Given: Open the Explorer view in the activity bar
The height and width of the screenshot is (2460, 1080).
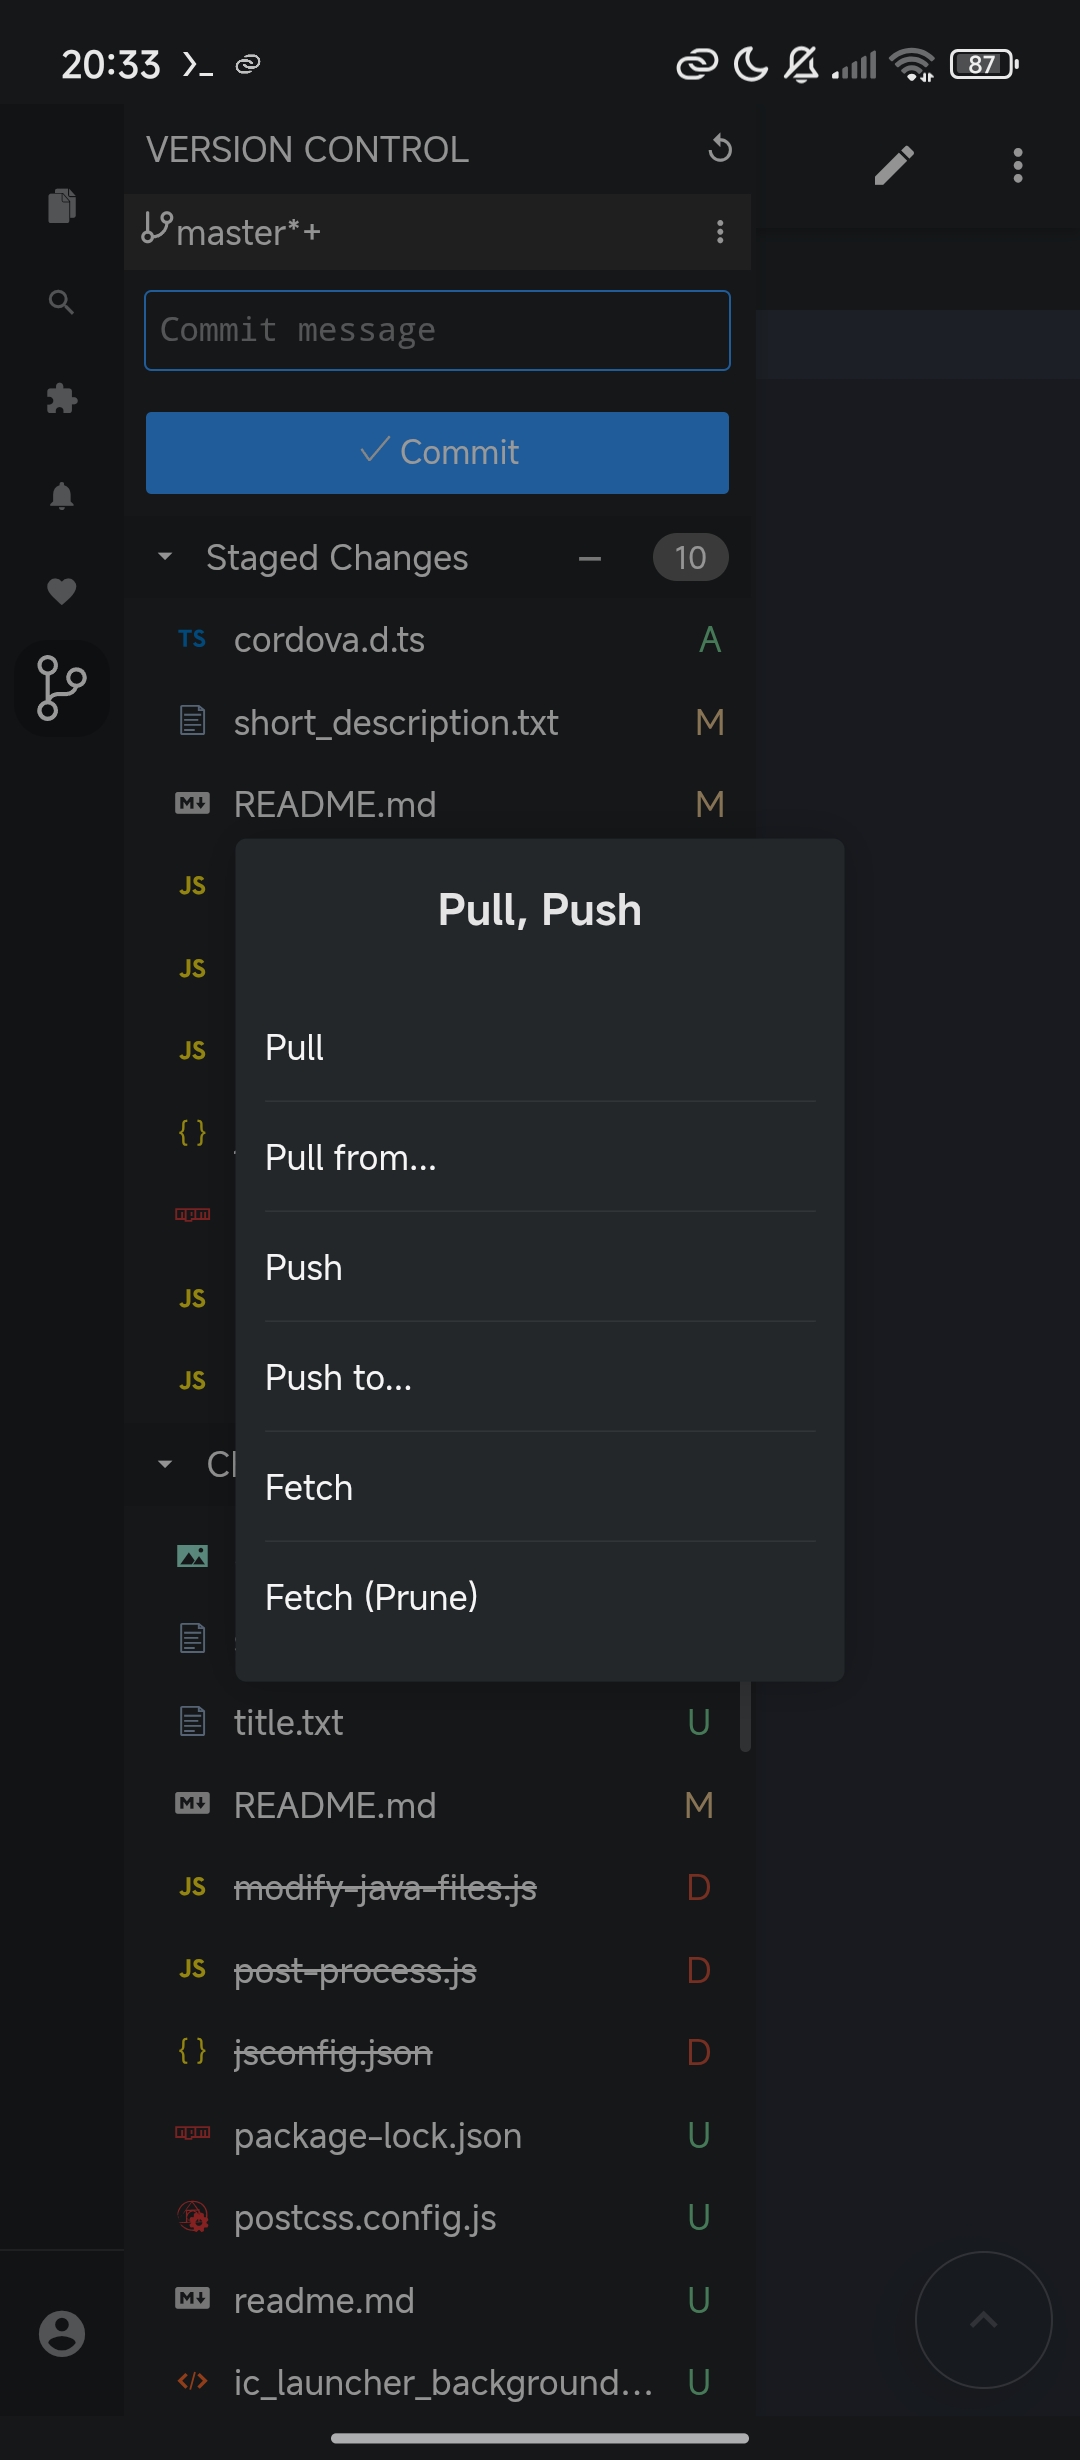Looking at the screenshot, I should point(61,207).
